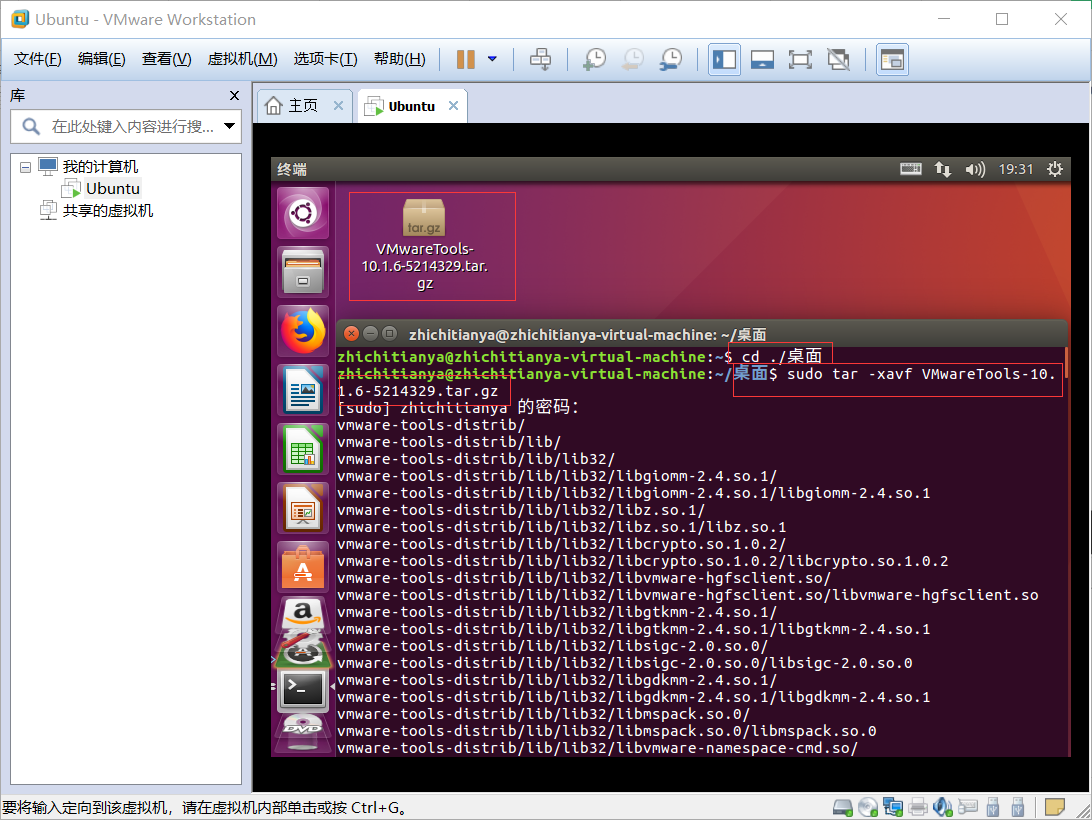Open the power options dropdown arrow
Image resolution: width=1092 pixels, height=820 pixels.
(492, 59)
